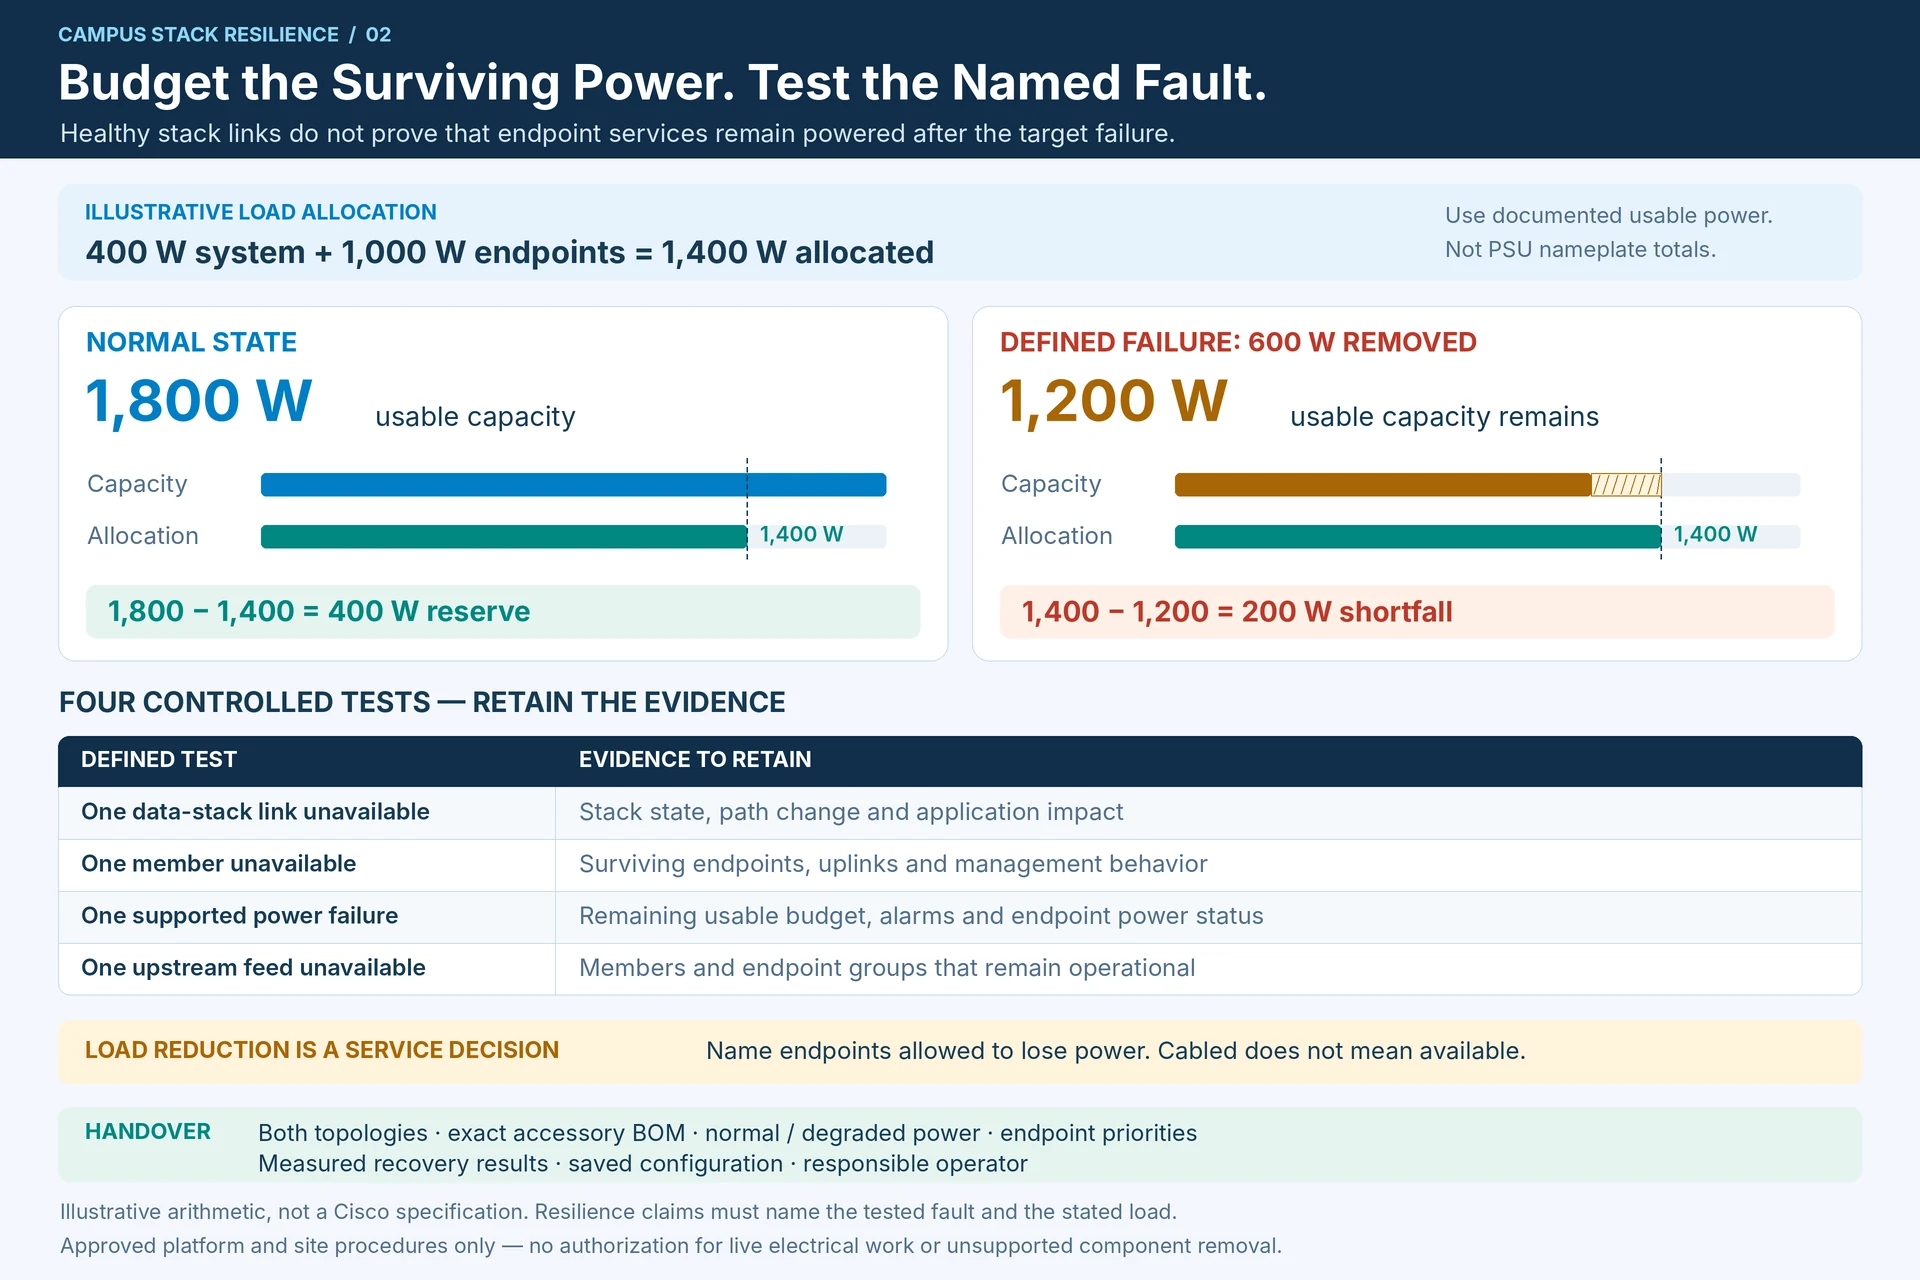Click the 'Healthy stack links do not prove' subtitle
This screenshot has width=1920, height=1280.
coord(617,134)
